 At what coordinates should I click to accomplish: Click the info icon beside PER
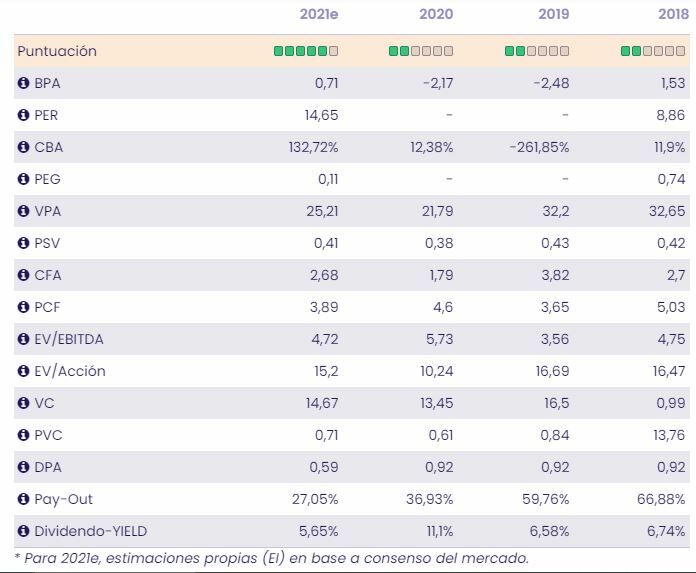click(x=24, y=115)
